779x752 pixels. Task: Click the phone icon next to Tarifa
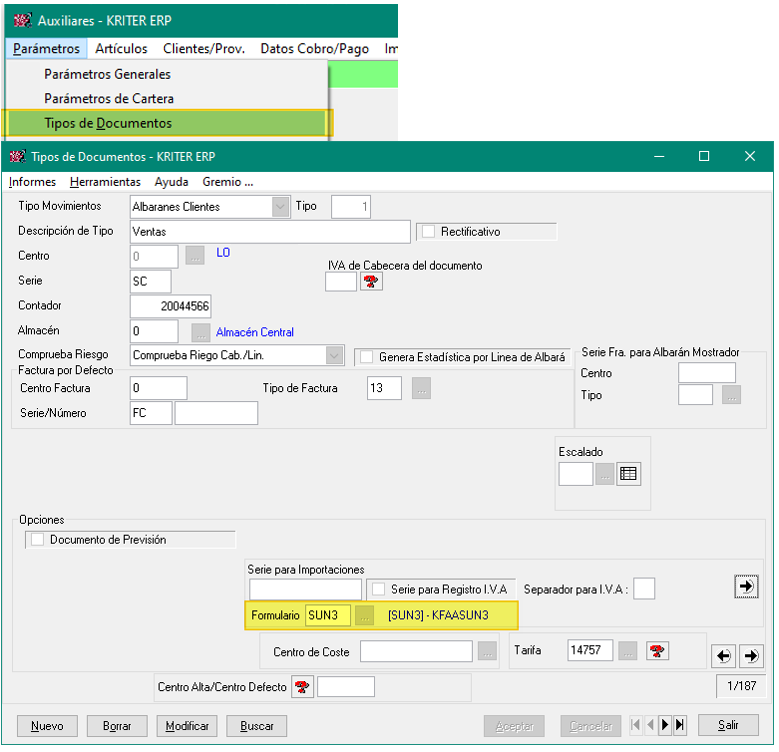pos(657,652)
